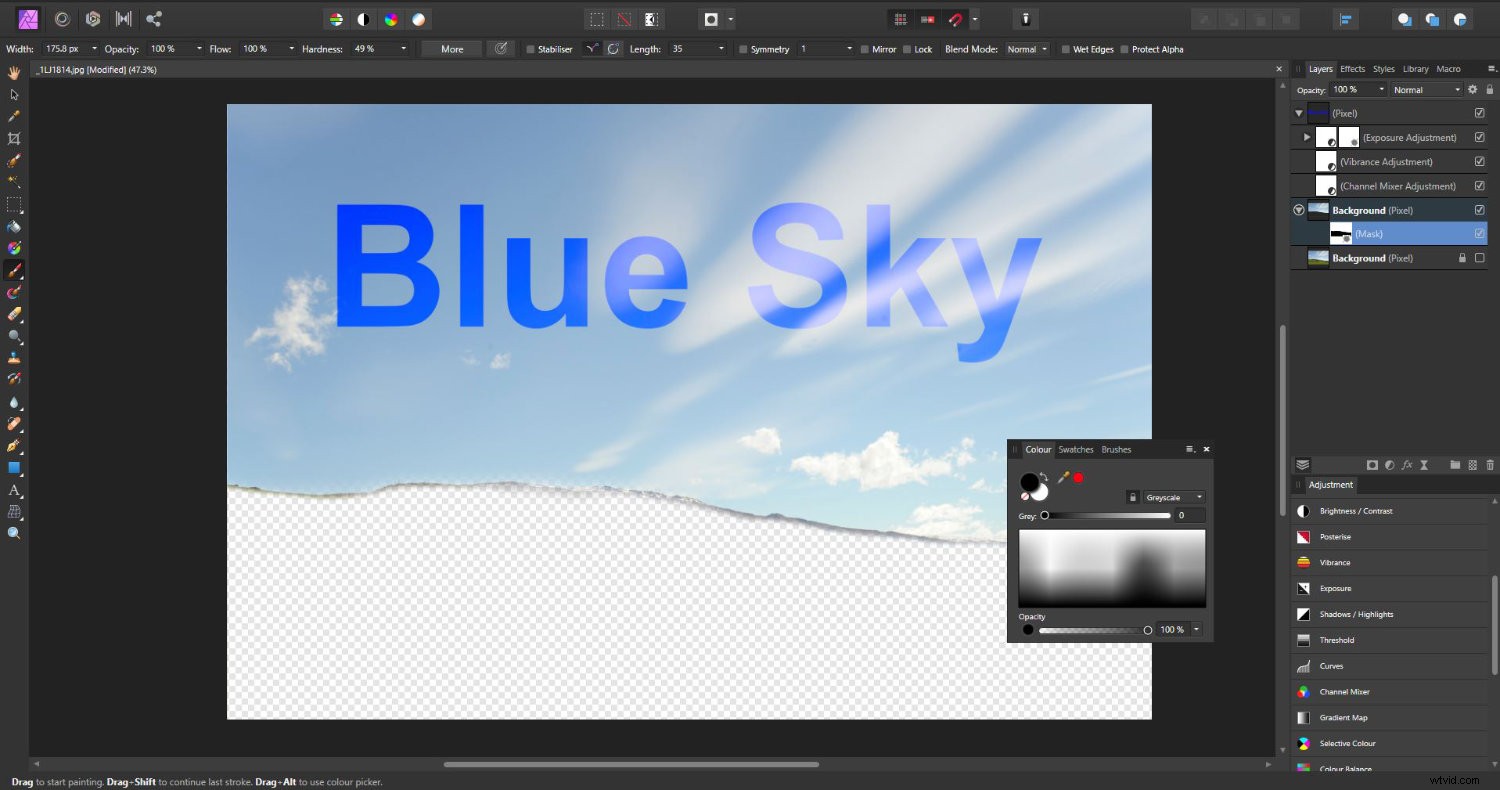This screenshot has height=790, width=1500.
Task: Click the More button in the brush toolbar
Action: pos(452,48)
